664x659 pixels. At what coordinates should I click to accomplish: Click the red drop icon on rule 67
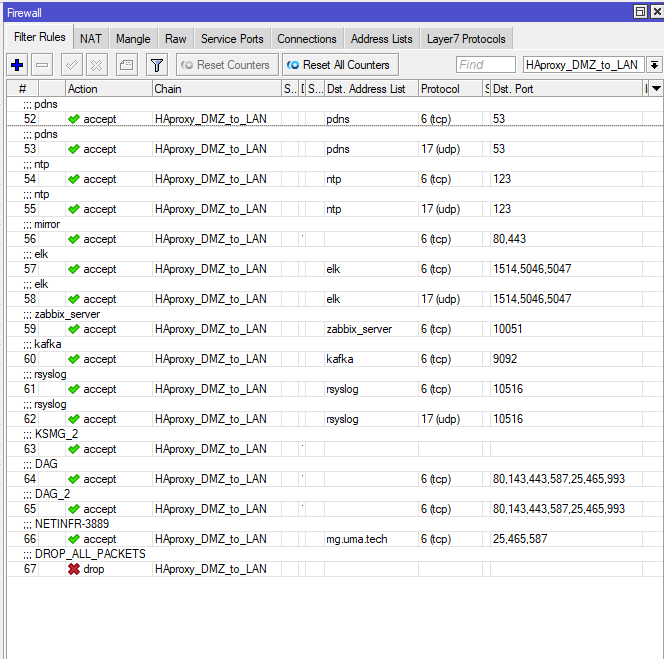coord(74,569)
